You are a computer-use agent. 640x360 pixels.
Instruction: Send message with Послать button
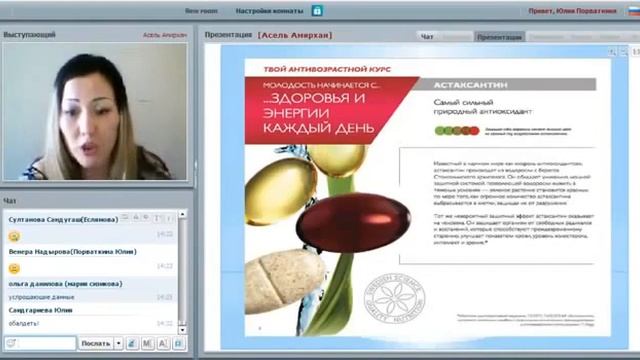[96, 344]
